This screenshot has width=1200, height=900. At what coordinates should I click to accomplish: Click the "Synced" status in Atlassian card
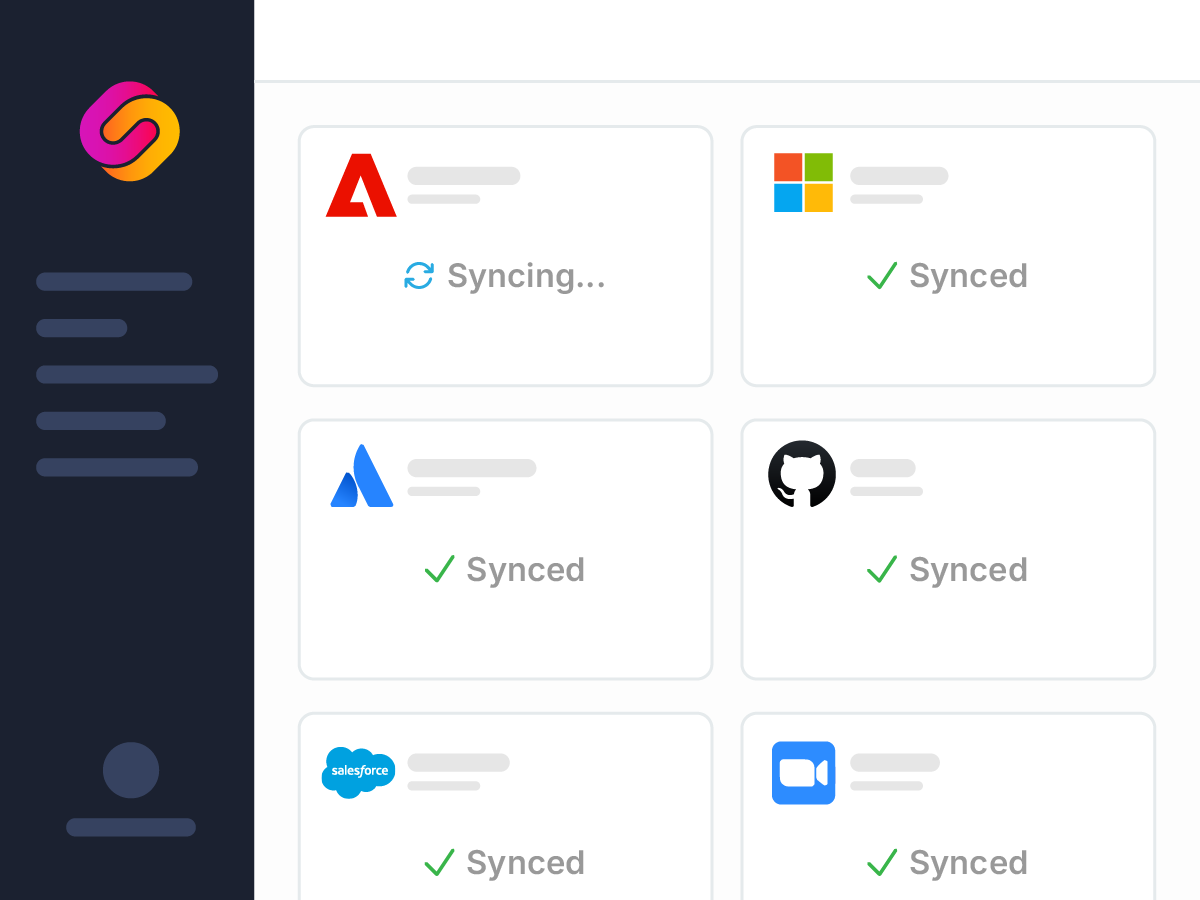pos(526,570)
